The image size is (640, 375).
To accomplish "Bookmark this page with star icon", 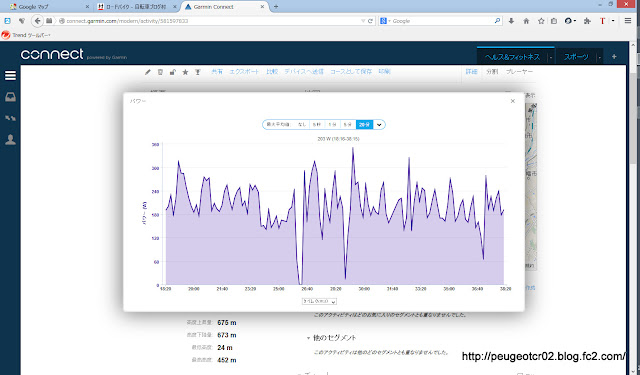I will 541,21.
